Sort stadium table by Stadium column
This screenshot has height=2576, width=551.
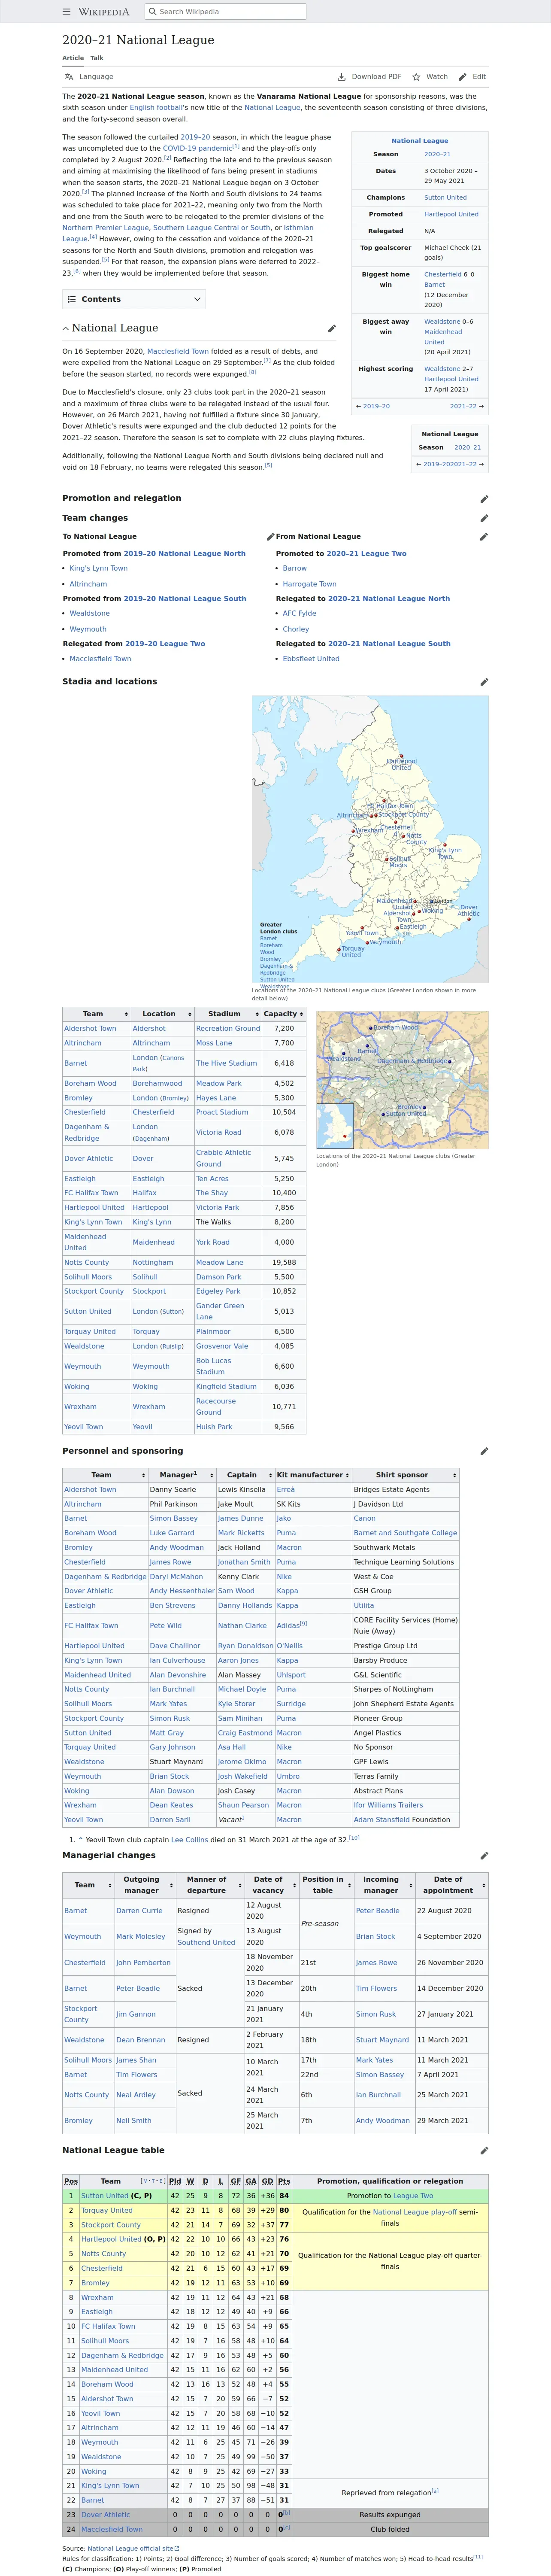(228, 1014)
